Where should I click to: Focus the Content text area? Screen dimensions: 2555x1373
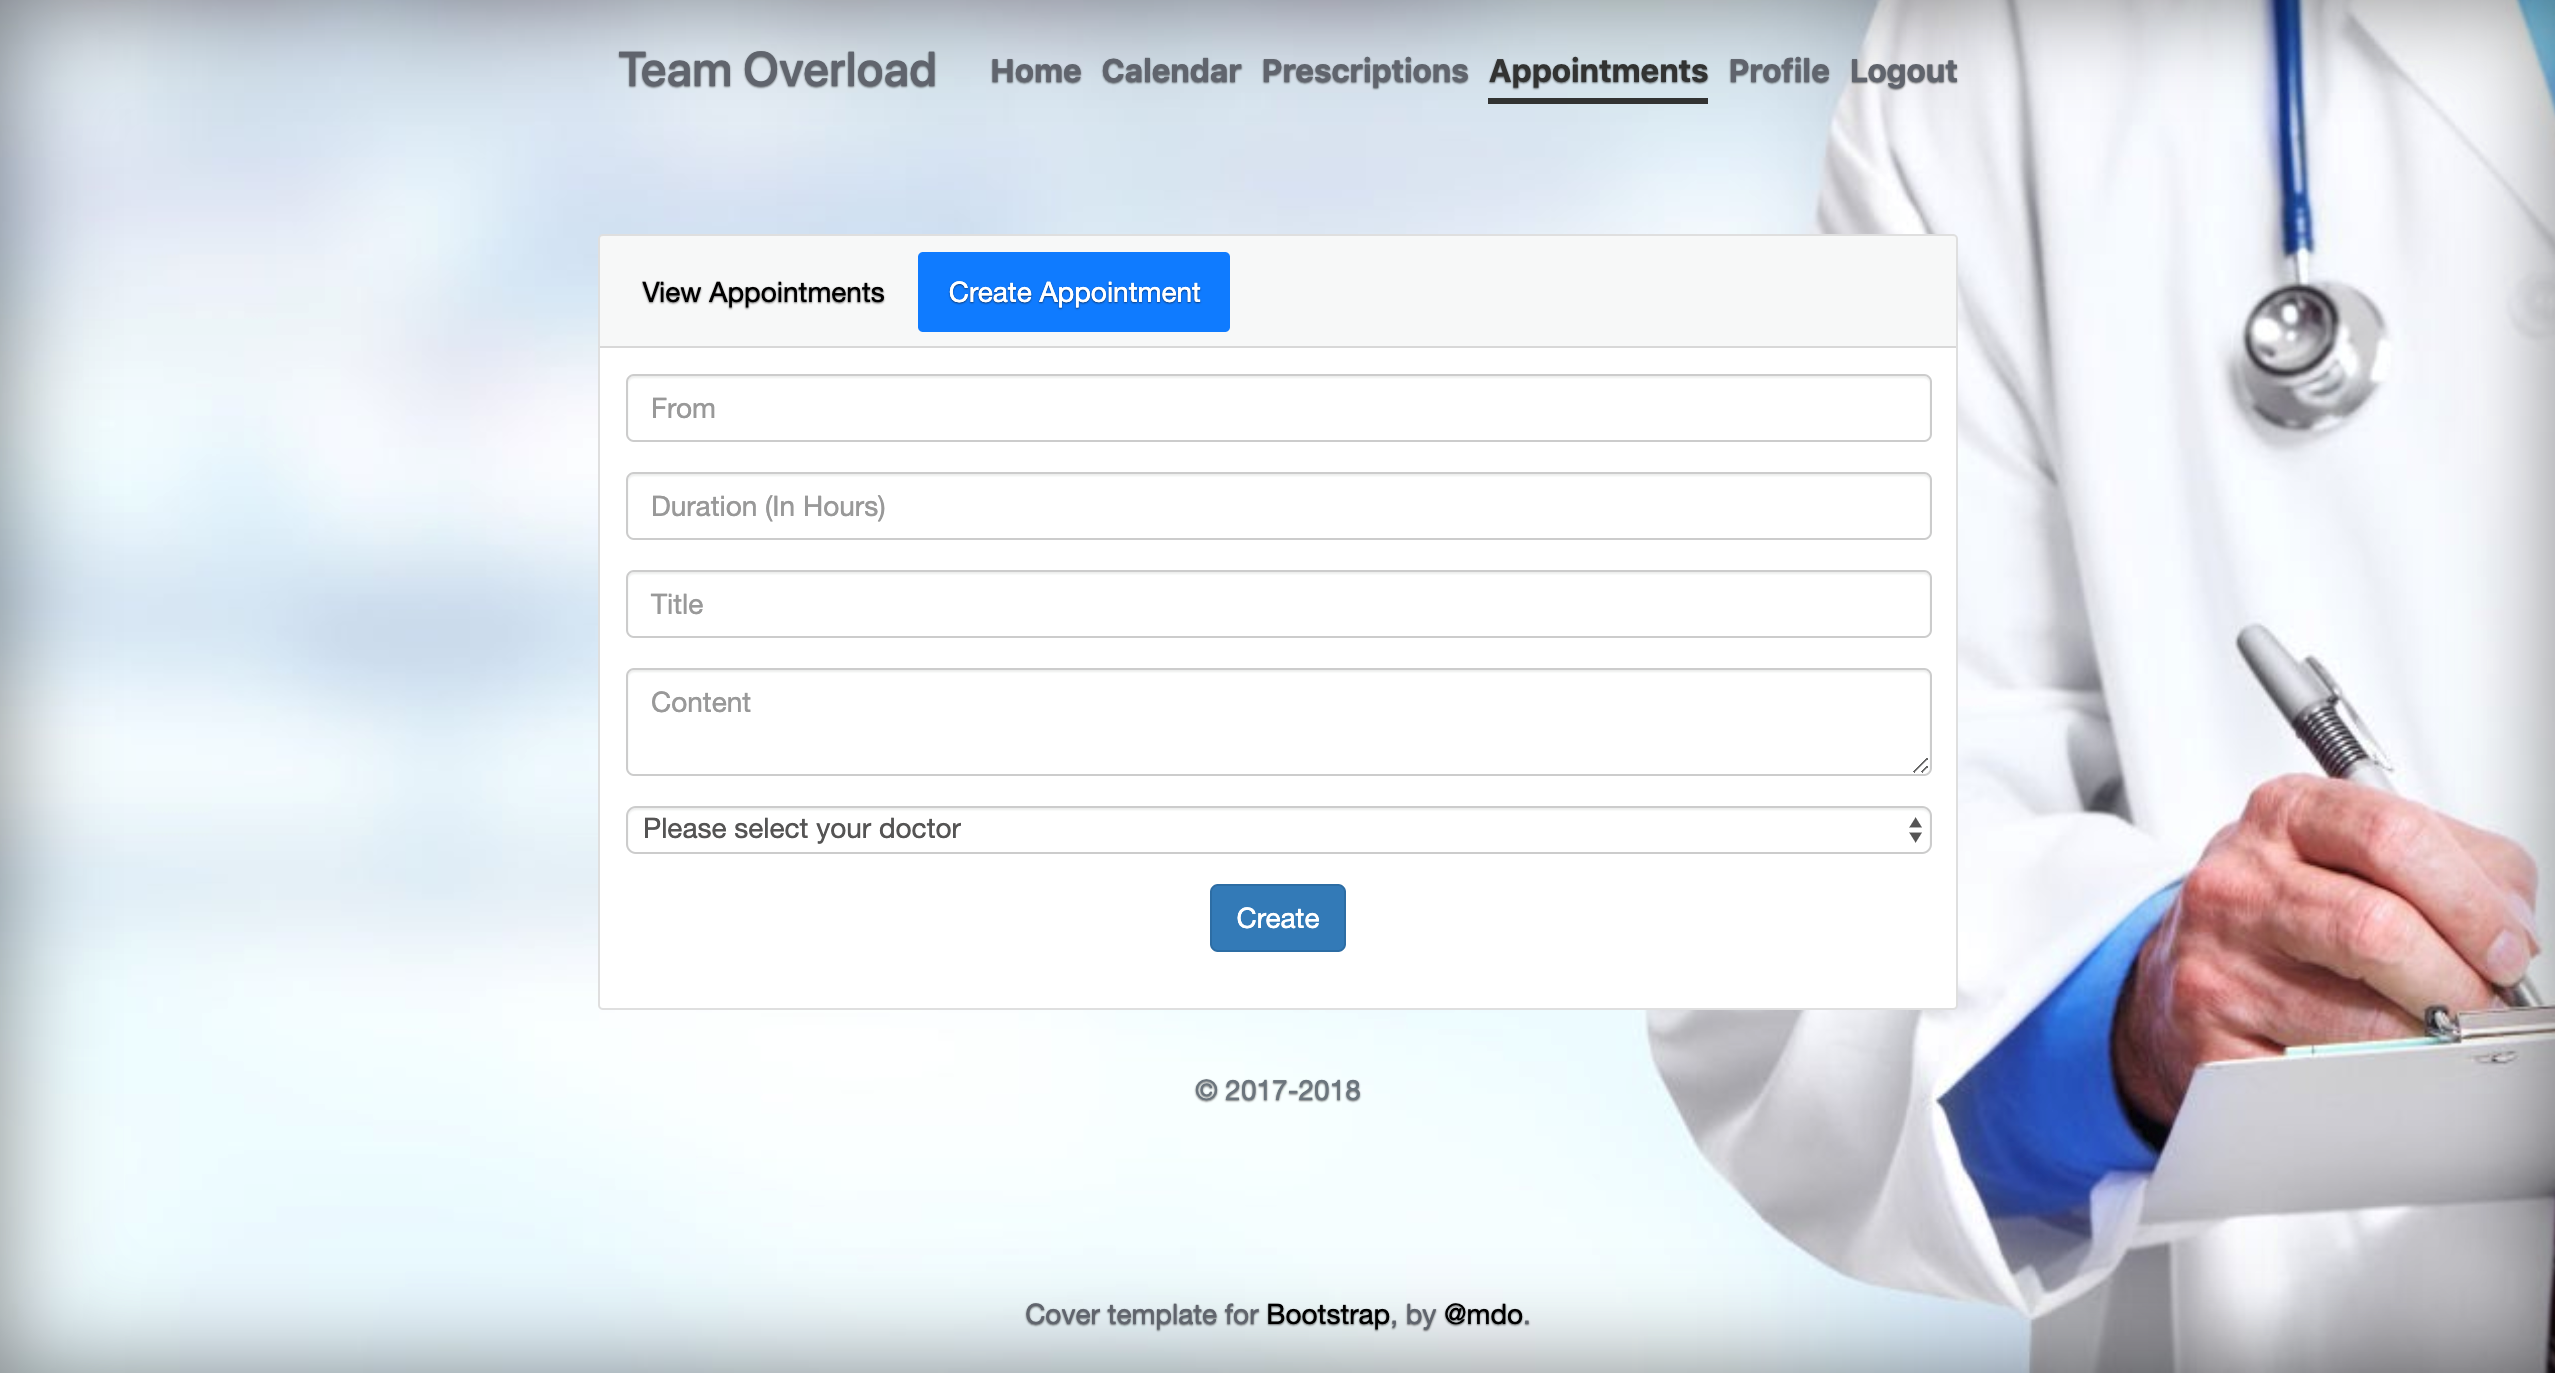point(1277,721)
